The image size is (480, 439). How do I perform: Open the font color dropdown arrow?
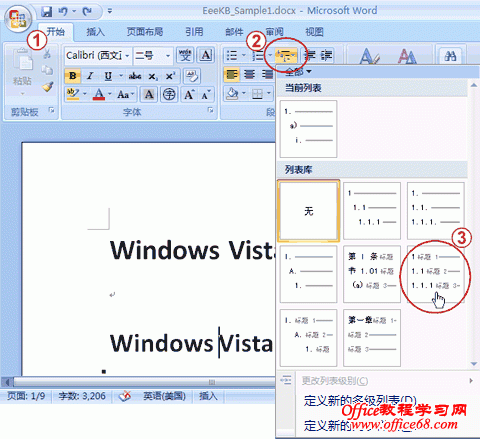pyautogui.click(x=110, y=94)
